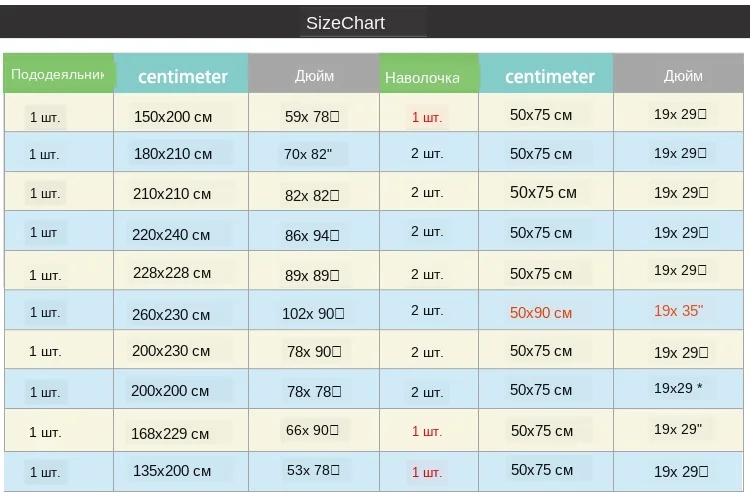Viewport: 750px width, 502px height.
Task: Select the green Пододеяльник header
Action: [x=59, y=73]
